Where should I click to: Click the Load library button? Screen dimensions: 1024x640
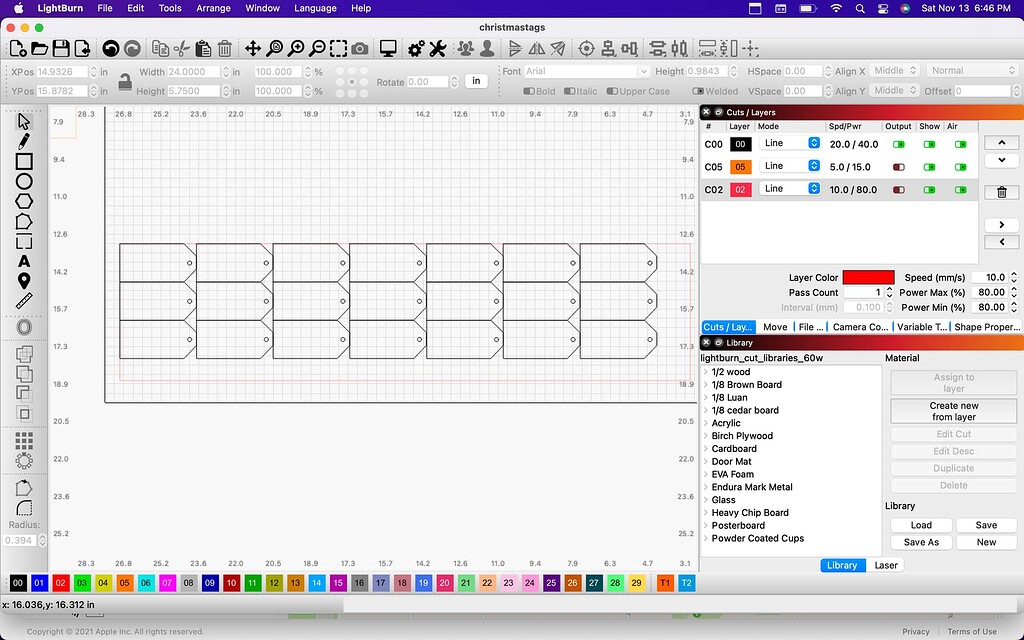(x=921, y=525)
